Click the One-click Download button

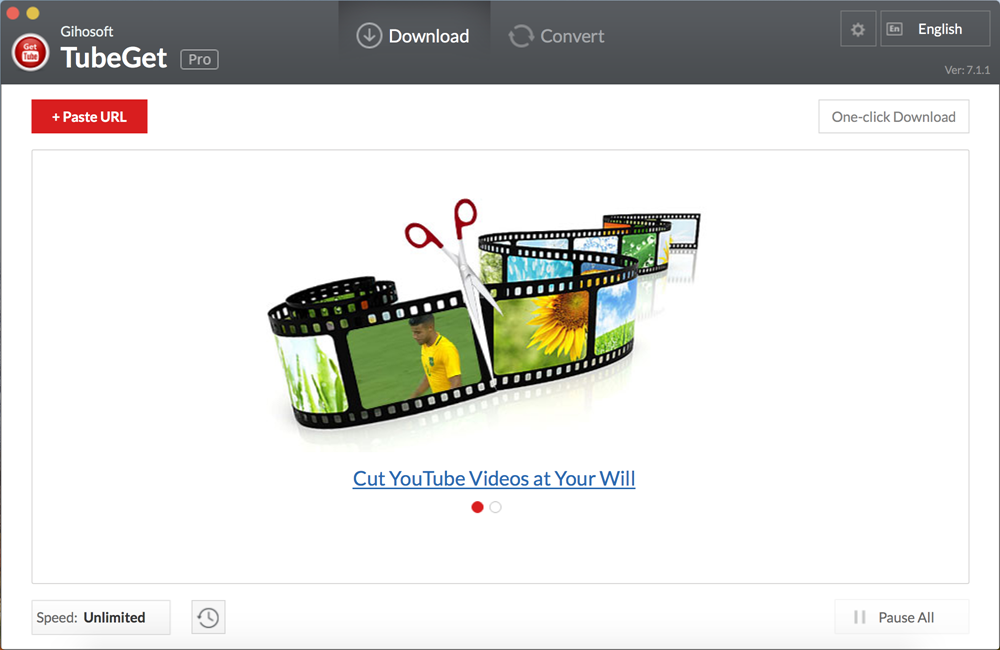coord(893,117)
